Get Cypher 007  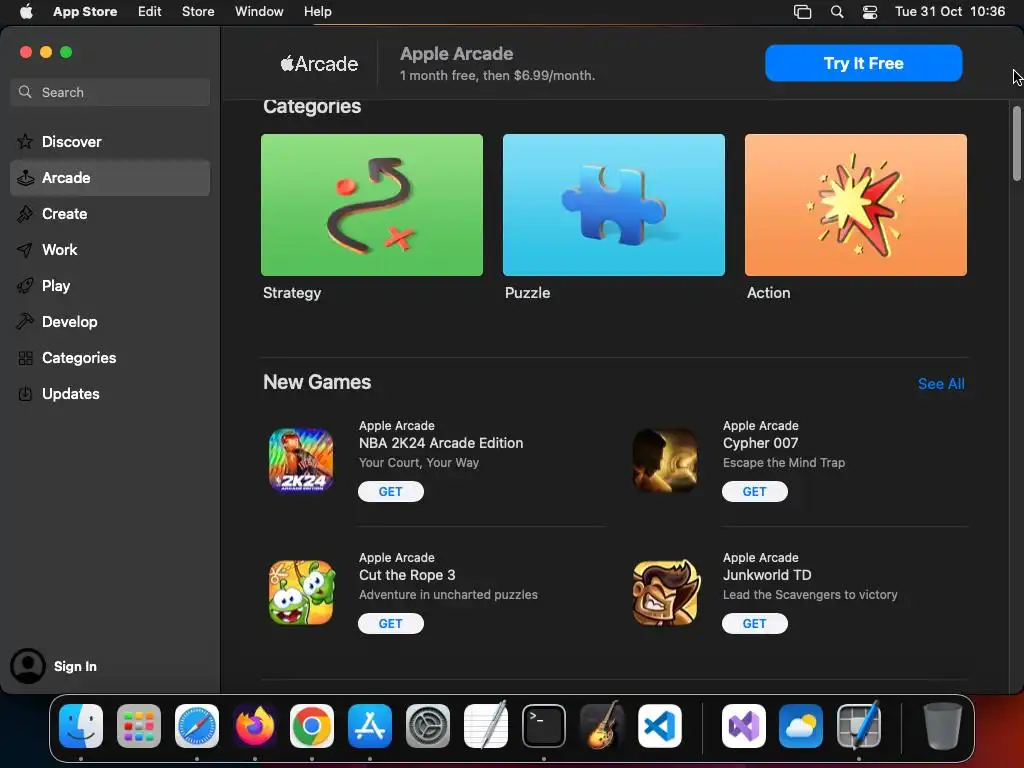click(754, 491)
